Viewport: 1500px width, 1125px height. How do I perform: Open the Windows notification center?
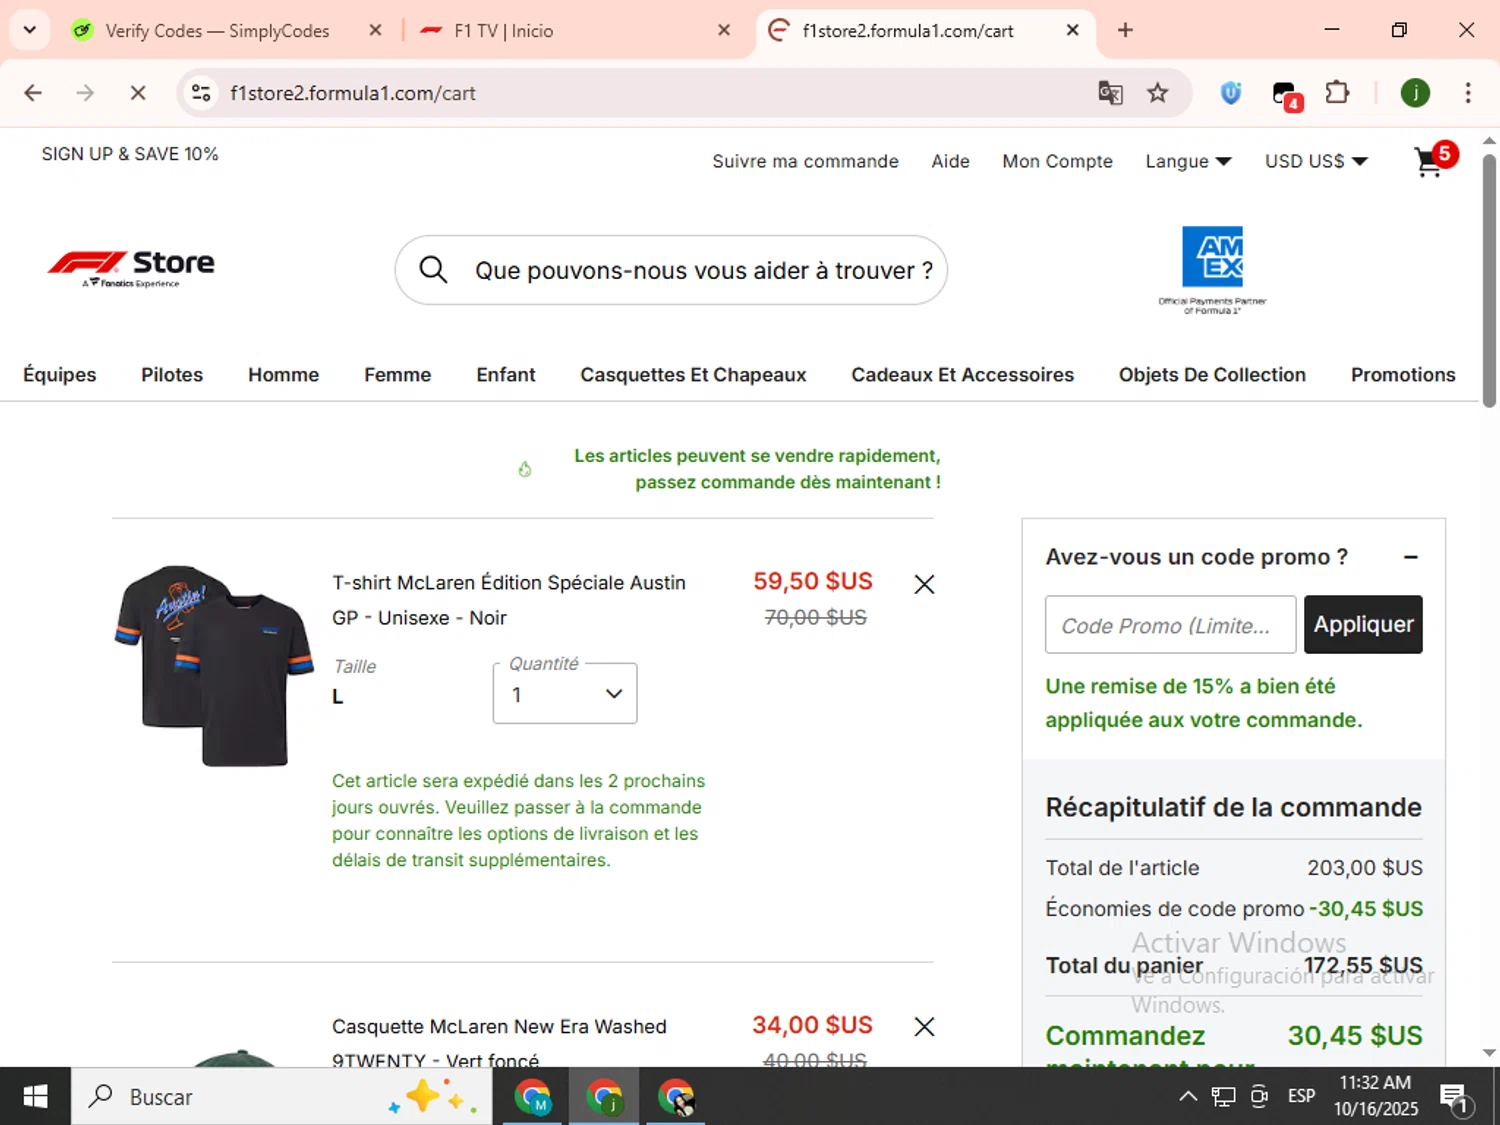coord(1455,1098)
